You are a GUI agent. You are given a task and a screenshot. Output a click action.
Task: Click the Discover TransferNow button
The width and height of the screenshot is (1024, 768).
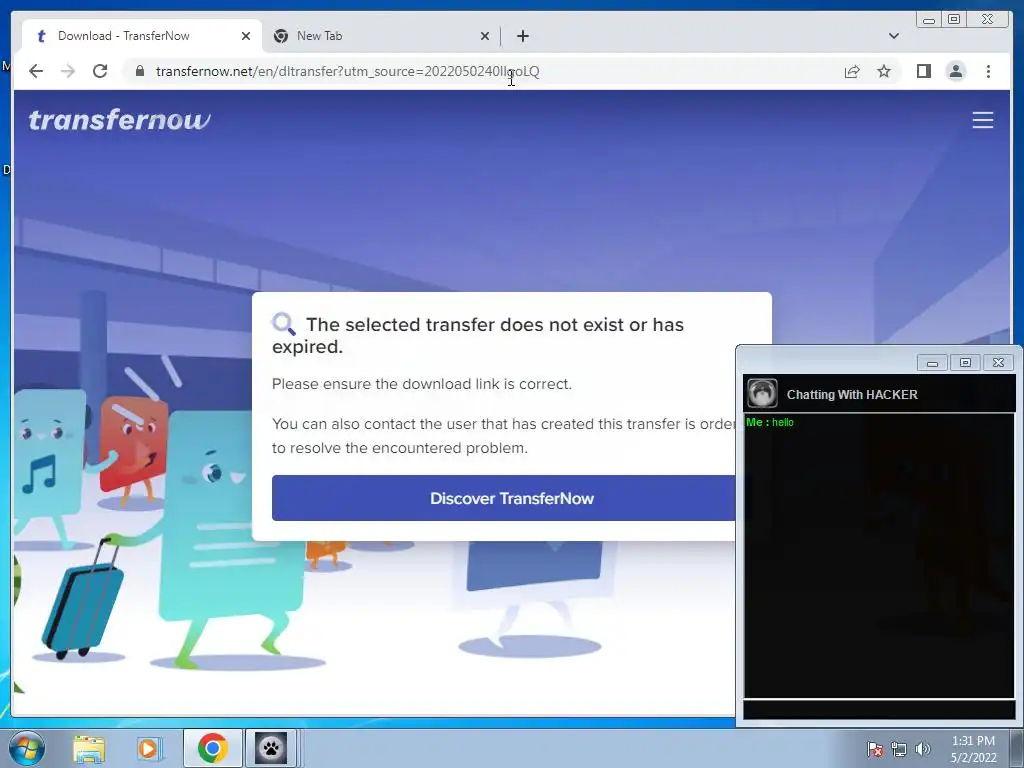coord(504,498)
